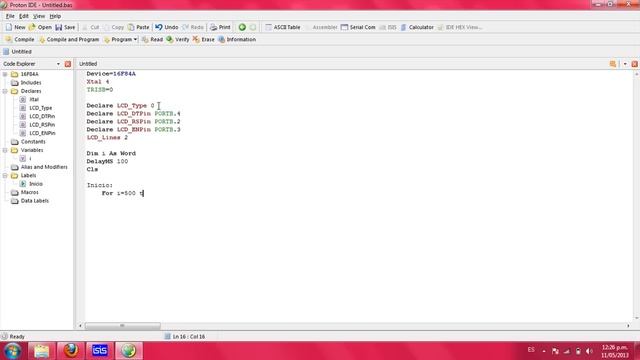Open the Calculator tool
This screenshot has height=360, width=640.
[x=417, y=27]
